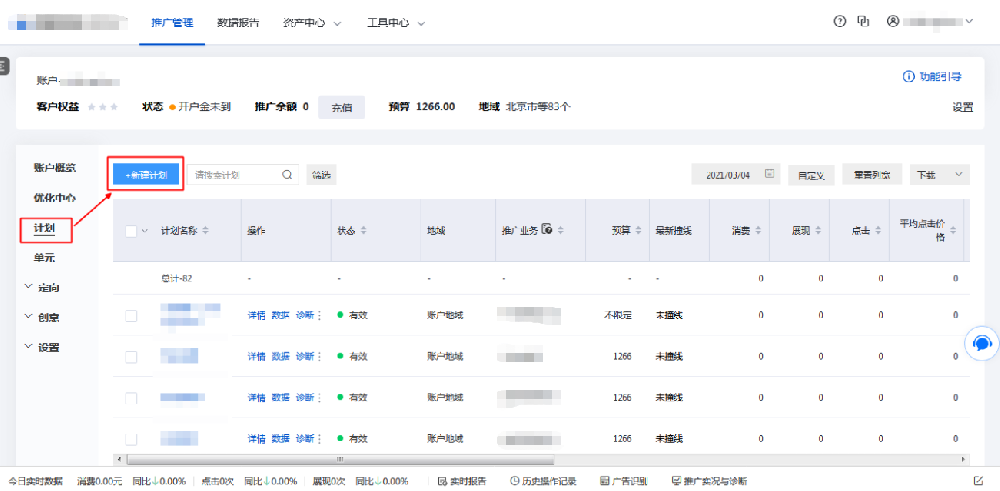The height and width of the screenshot is (491, 1000).
Task: Click the help question mark icon
Action: click(x=839, y=22)
